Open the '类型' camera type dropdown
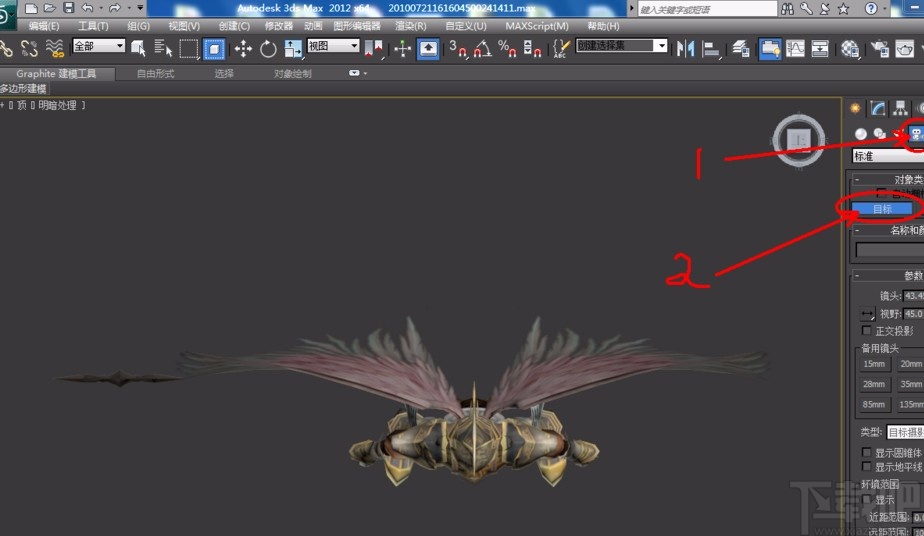The height and width of the screenshot is (536, 924). point(905,432)
